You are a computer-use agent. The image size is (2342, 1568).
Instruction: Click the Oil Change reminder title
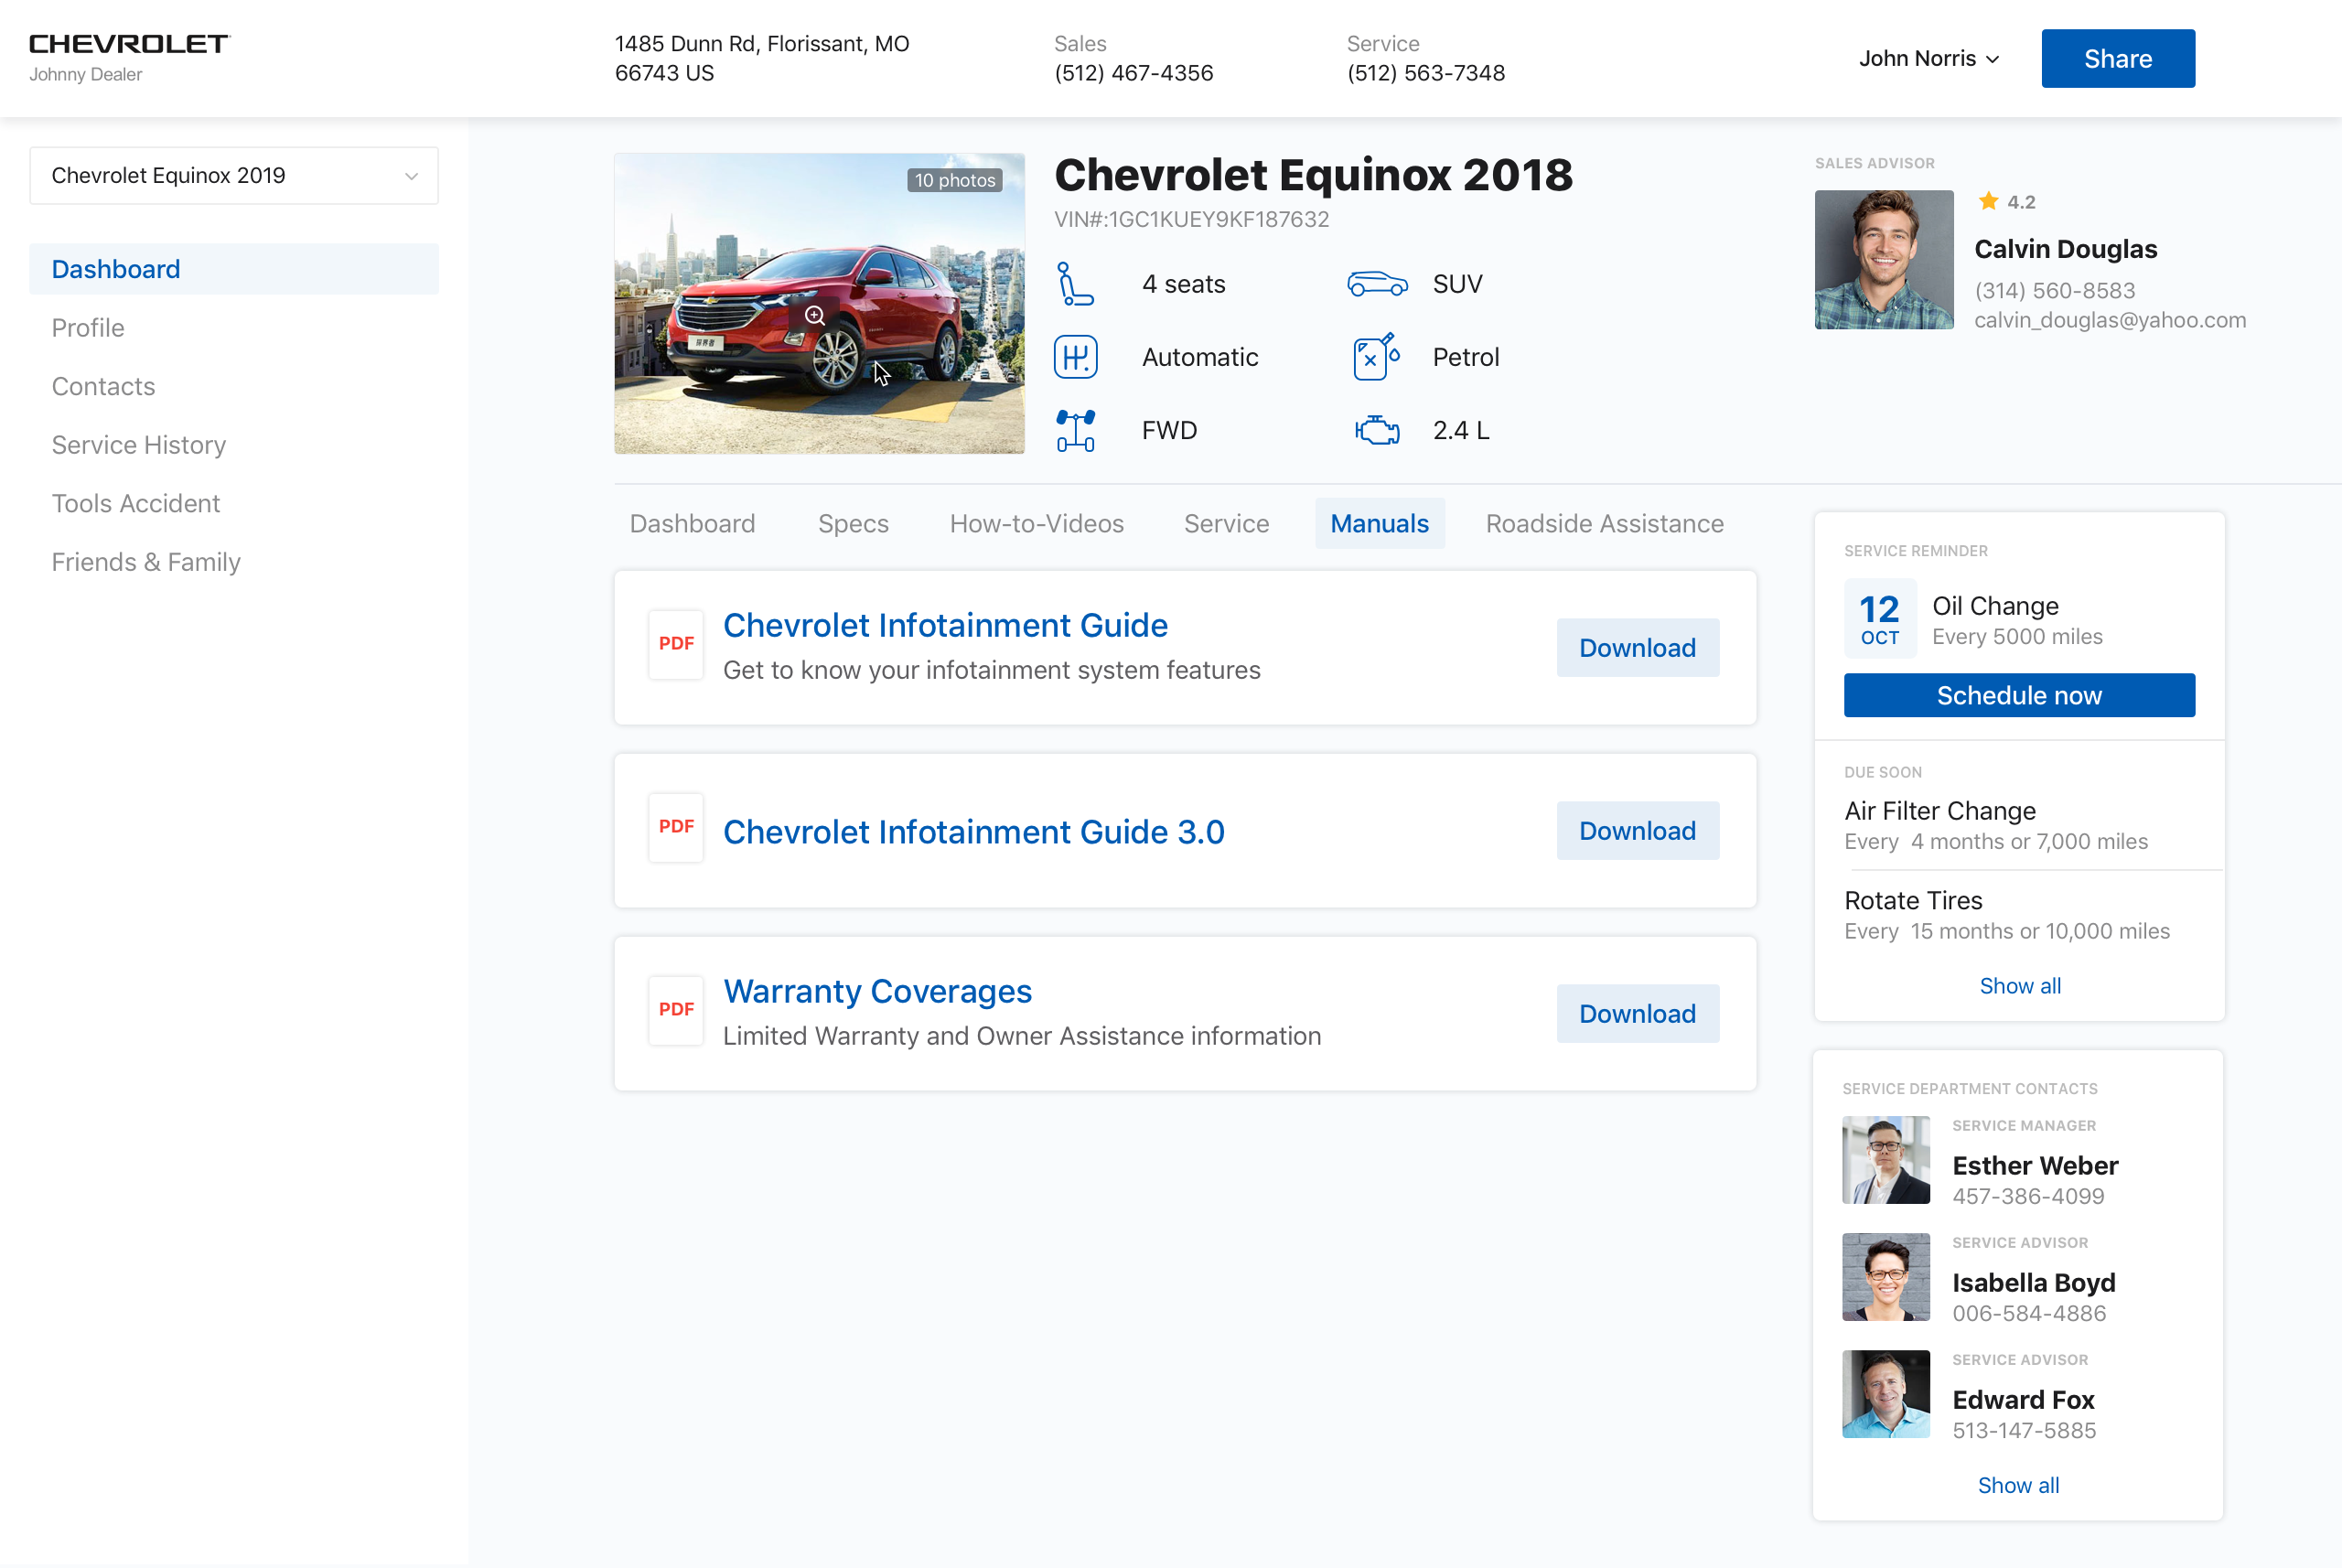click(x=1995, y=606)
